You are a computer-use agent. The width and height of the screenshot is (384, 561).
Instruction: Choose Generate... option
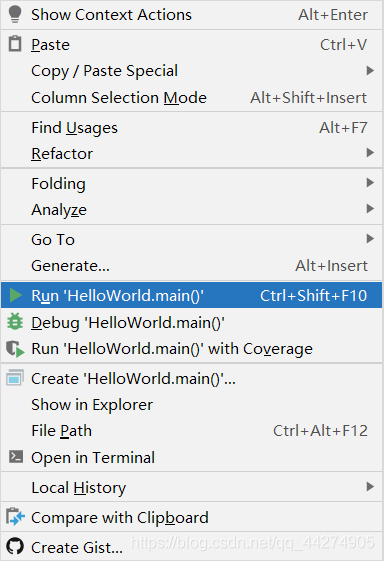[x=192, y=265]
